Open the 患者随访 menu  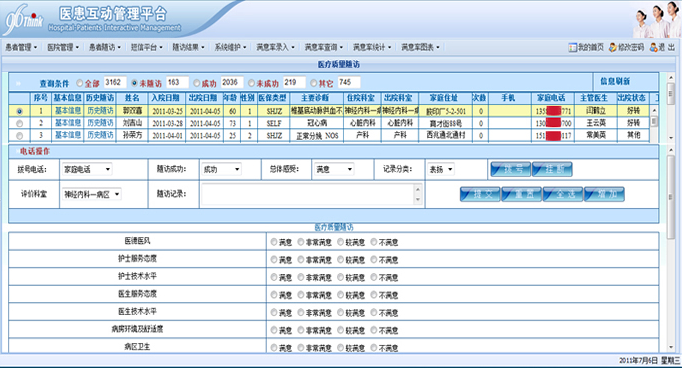click(105, 47)
